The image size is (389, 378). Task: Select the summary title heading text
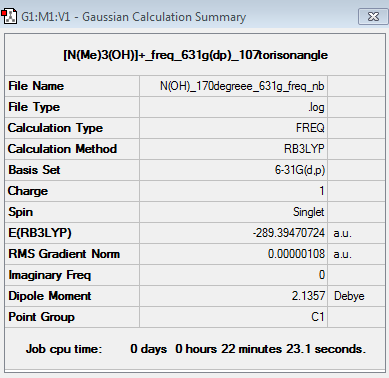[x=196, y=55]
